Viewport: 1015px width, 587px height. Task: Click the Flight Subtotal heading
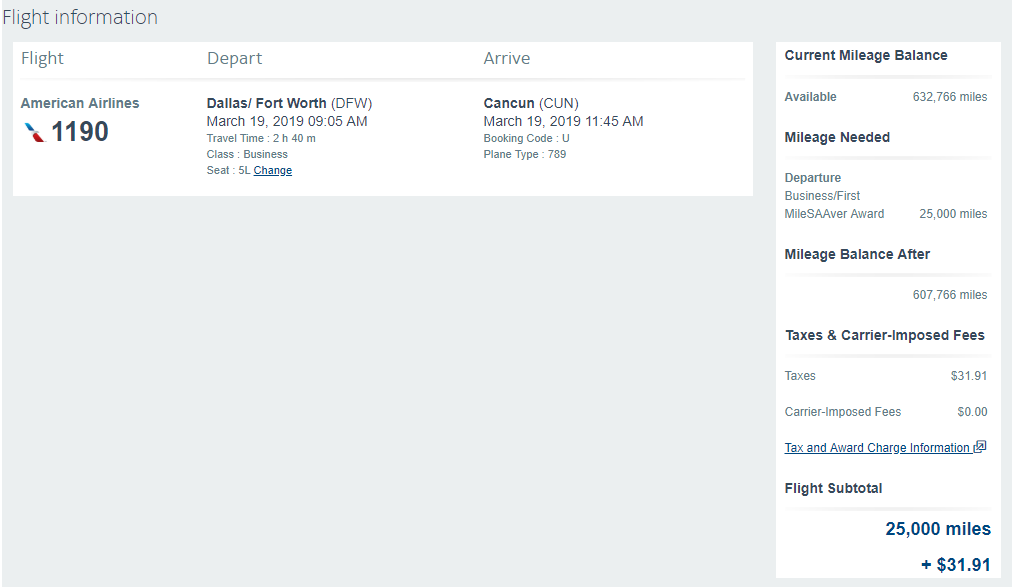pyautogui.click(x=833, y=489)
